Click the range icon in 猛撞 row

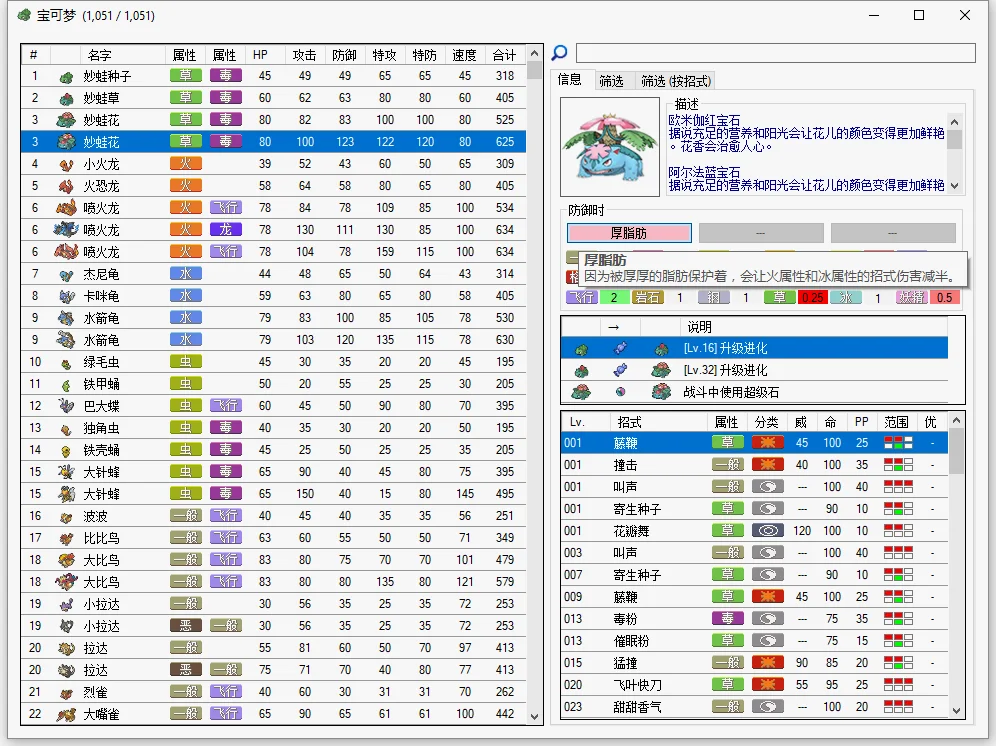coord(898,663)
